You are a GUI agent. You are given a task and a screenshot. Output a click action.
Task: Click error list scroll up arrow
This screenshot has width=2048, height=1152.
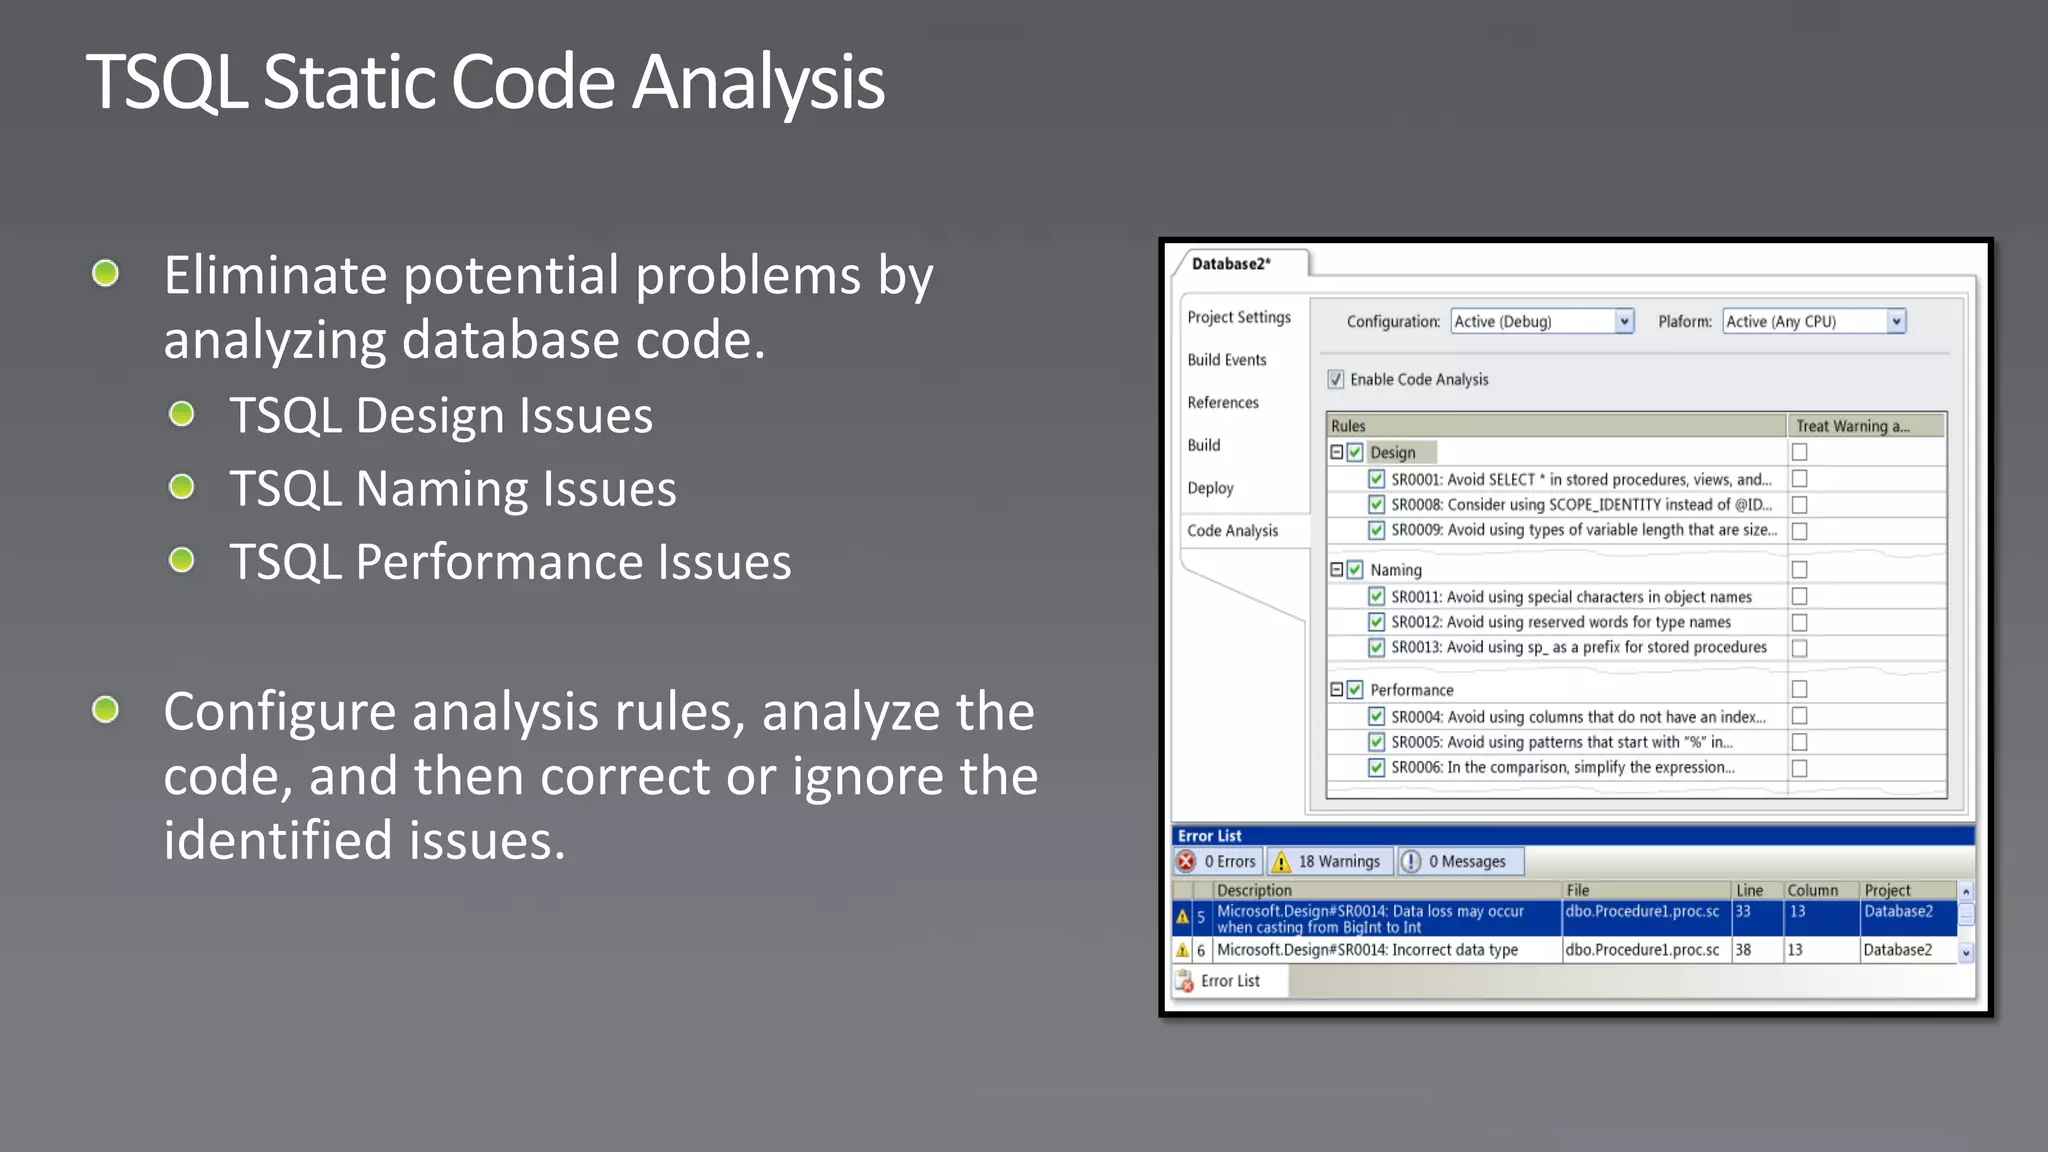1966,891
